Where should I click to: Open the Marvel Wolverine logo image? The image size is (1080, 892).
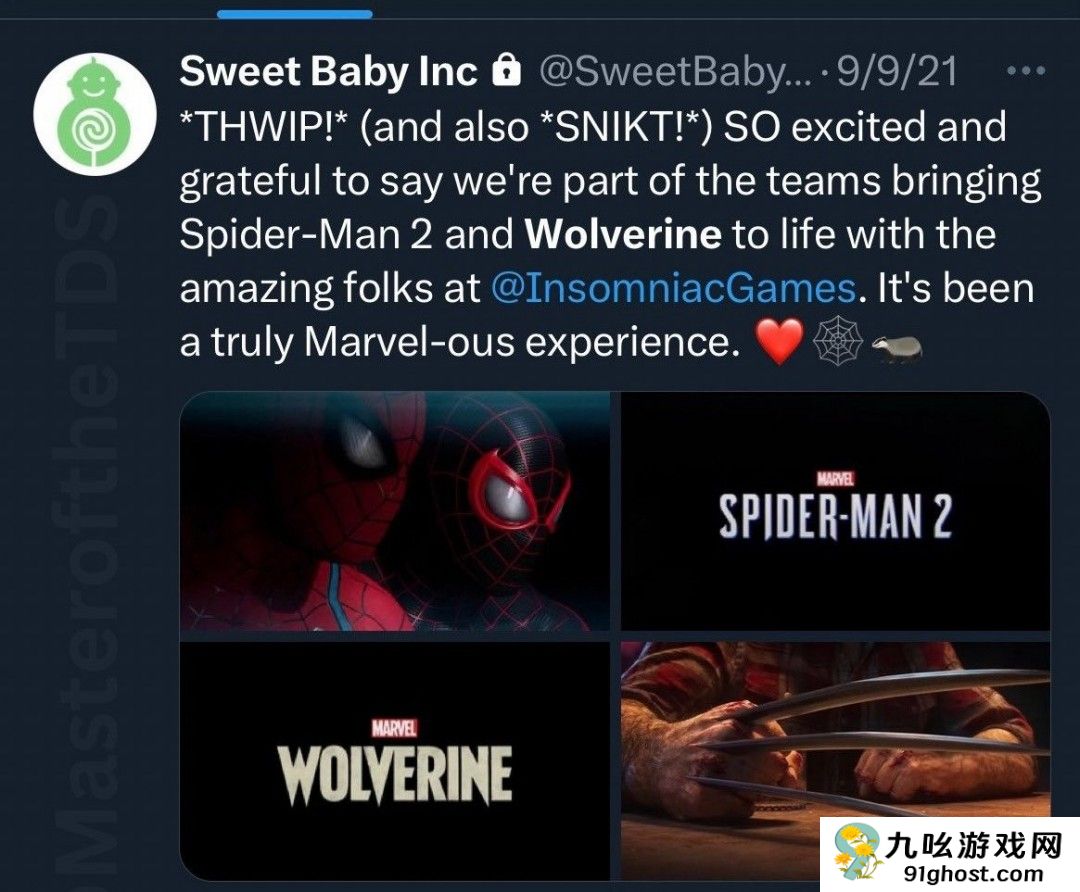395,760
